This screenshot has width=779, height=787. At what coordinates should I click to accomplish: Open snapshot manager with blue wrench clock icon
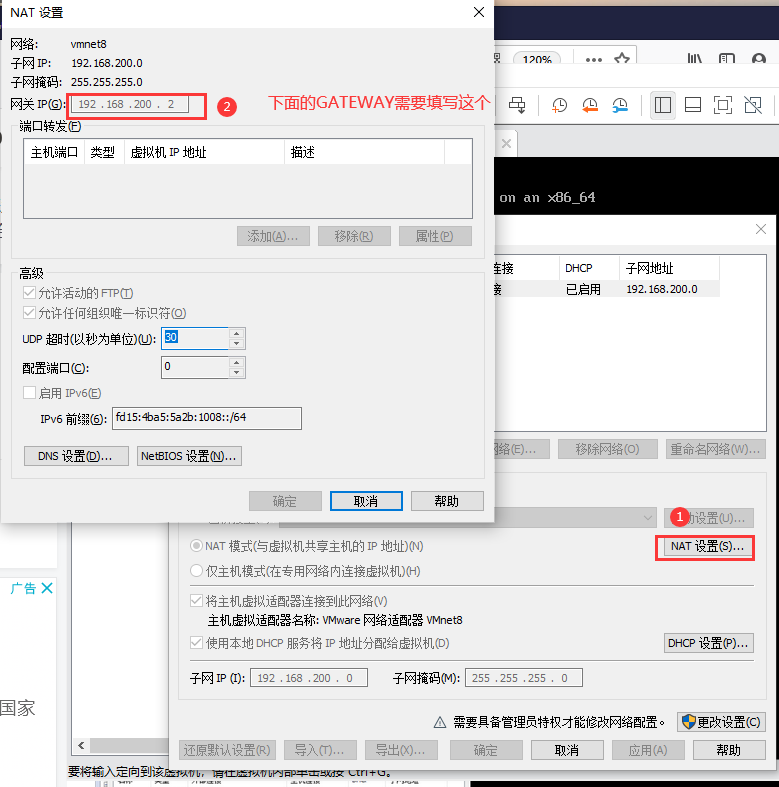pos(620,105)
